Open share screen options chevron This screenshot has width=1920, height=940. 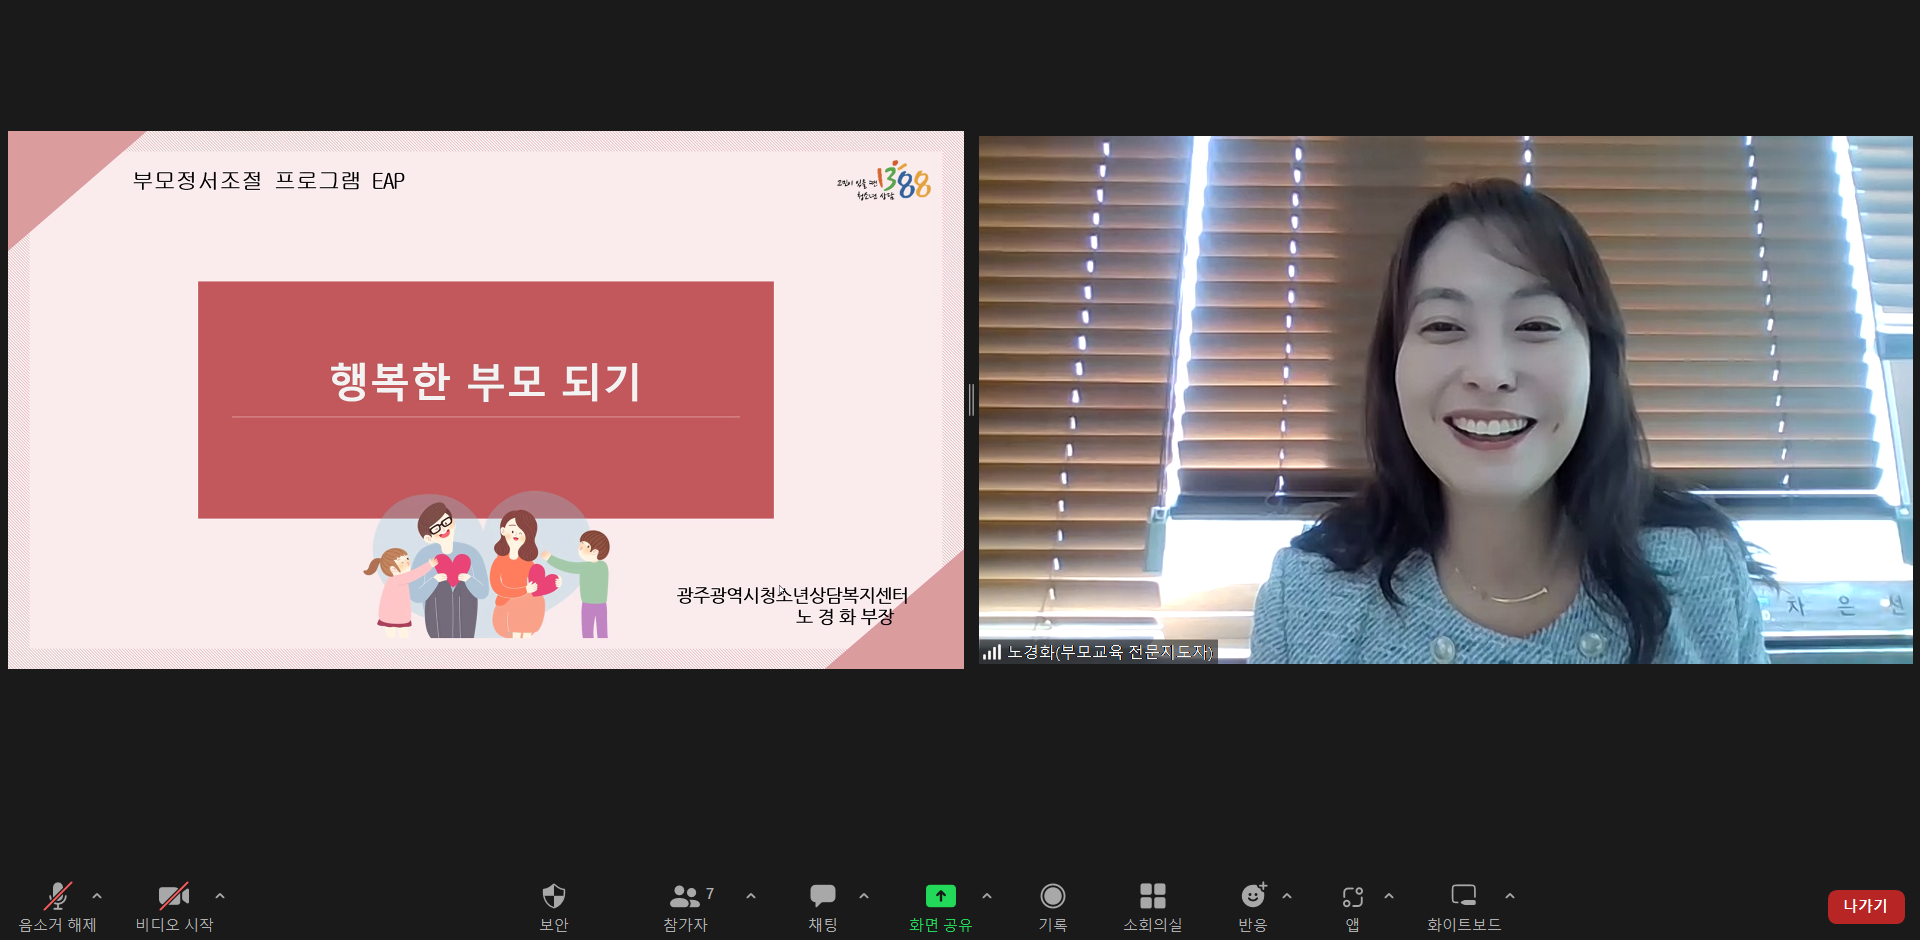coord(987,896)
